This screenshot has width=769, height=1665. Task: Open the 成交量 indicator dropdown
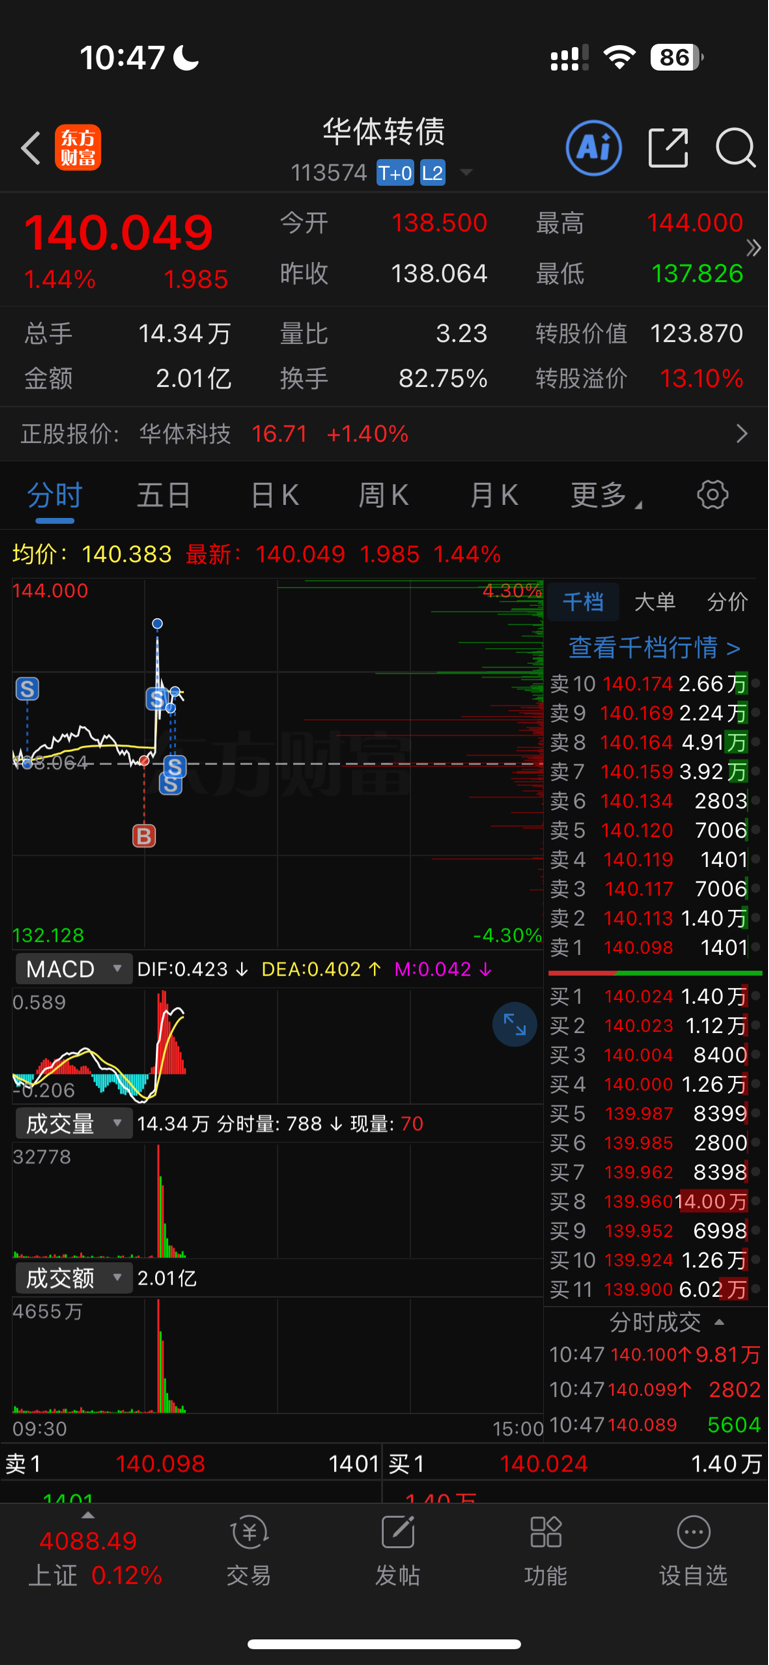click(74, 1124)
